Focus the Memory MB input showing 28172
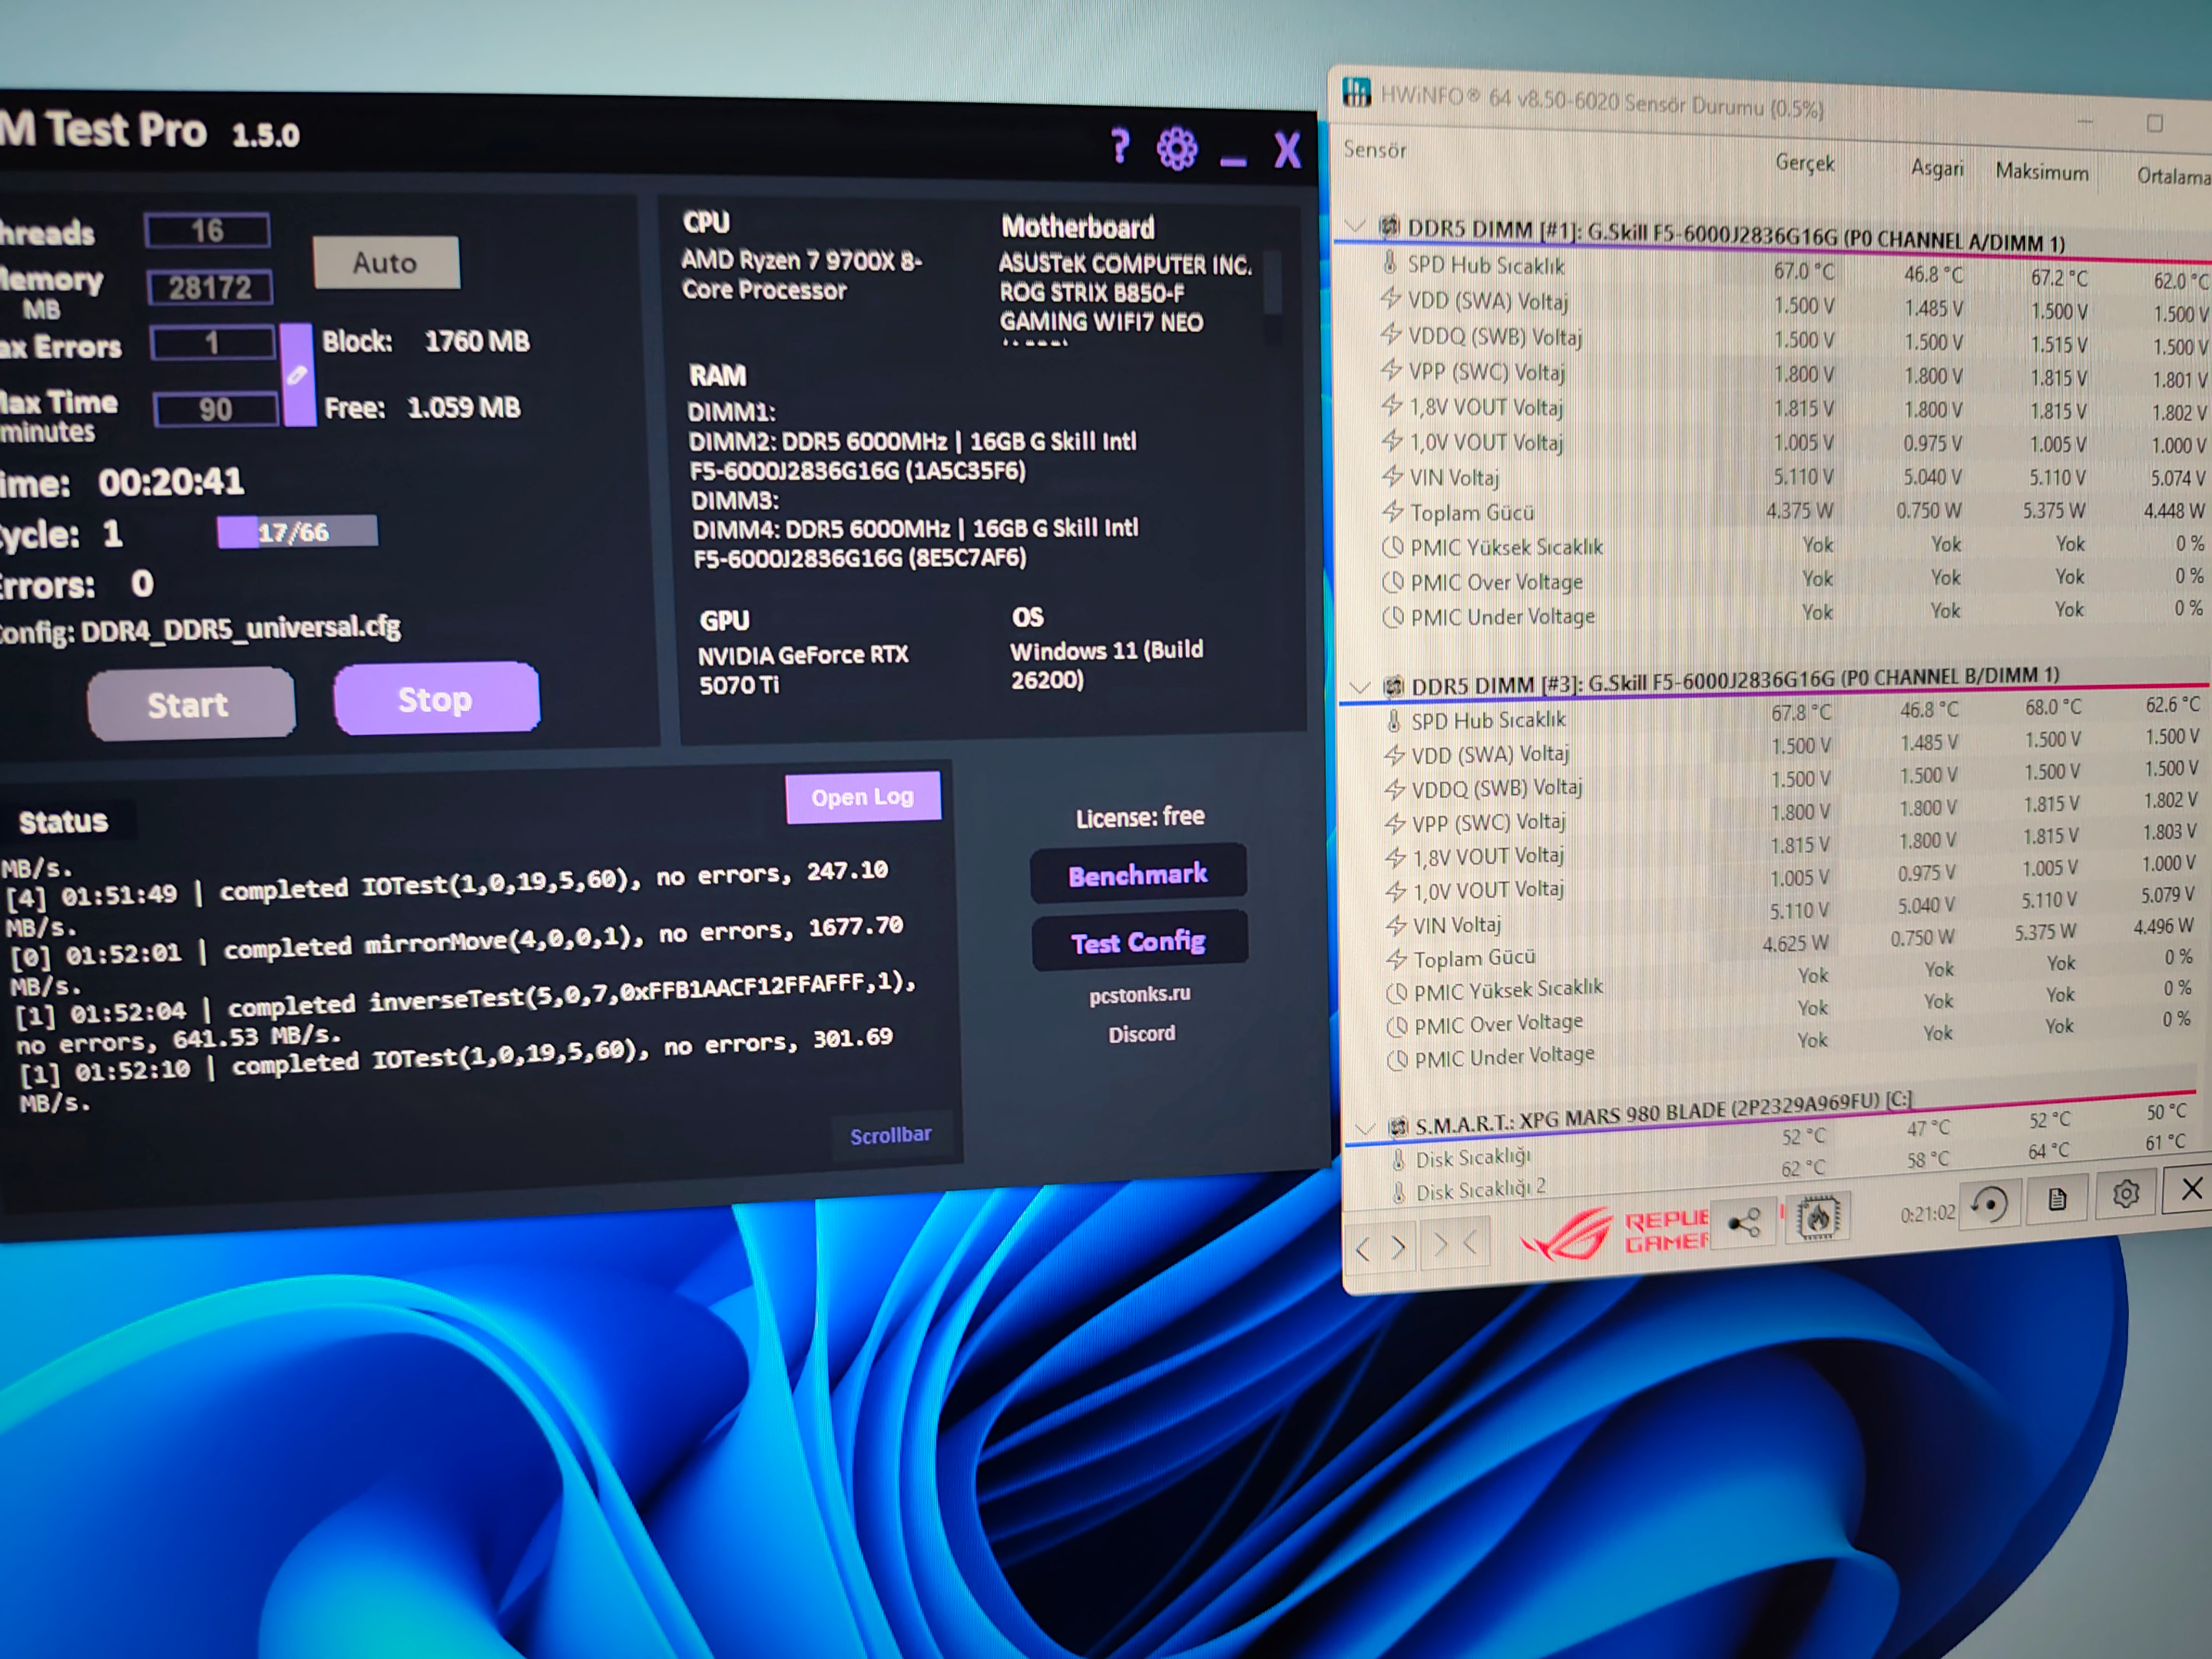Image resolution: width=2212 pixels, height=1659 pixels. coord(210,288)
